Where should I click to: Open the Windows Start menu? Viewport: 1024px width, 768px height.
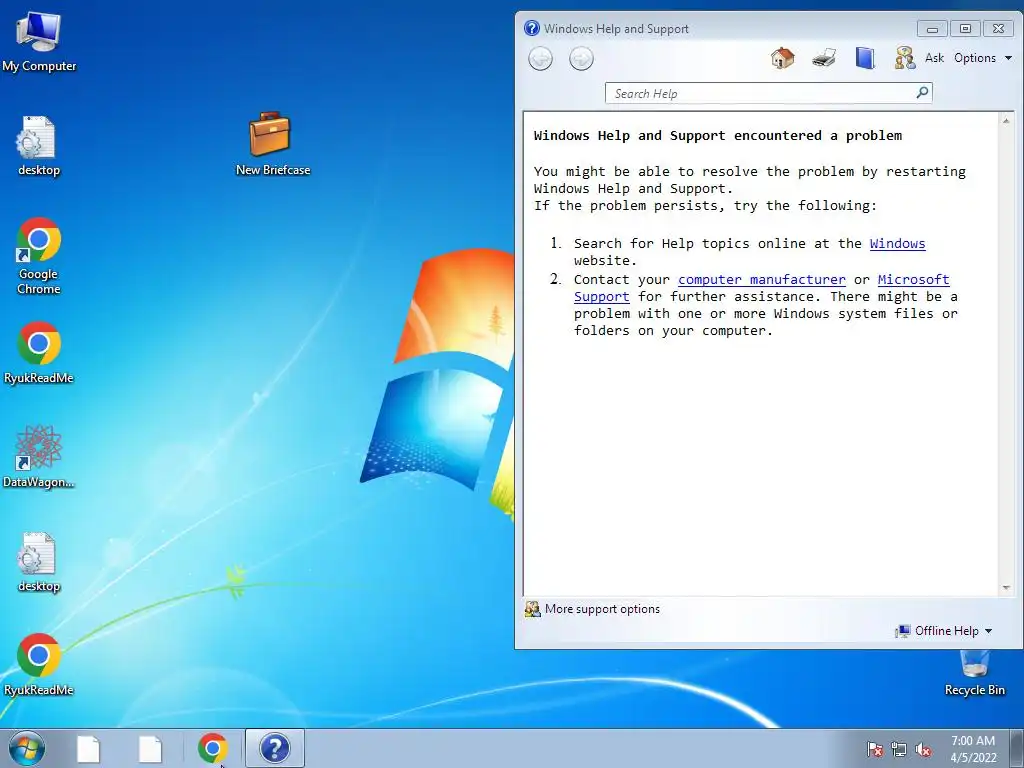coord(27,748)
